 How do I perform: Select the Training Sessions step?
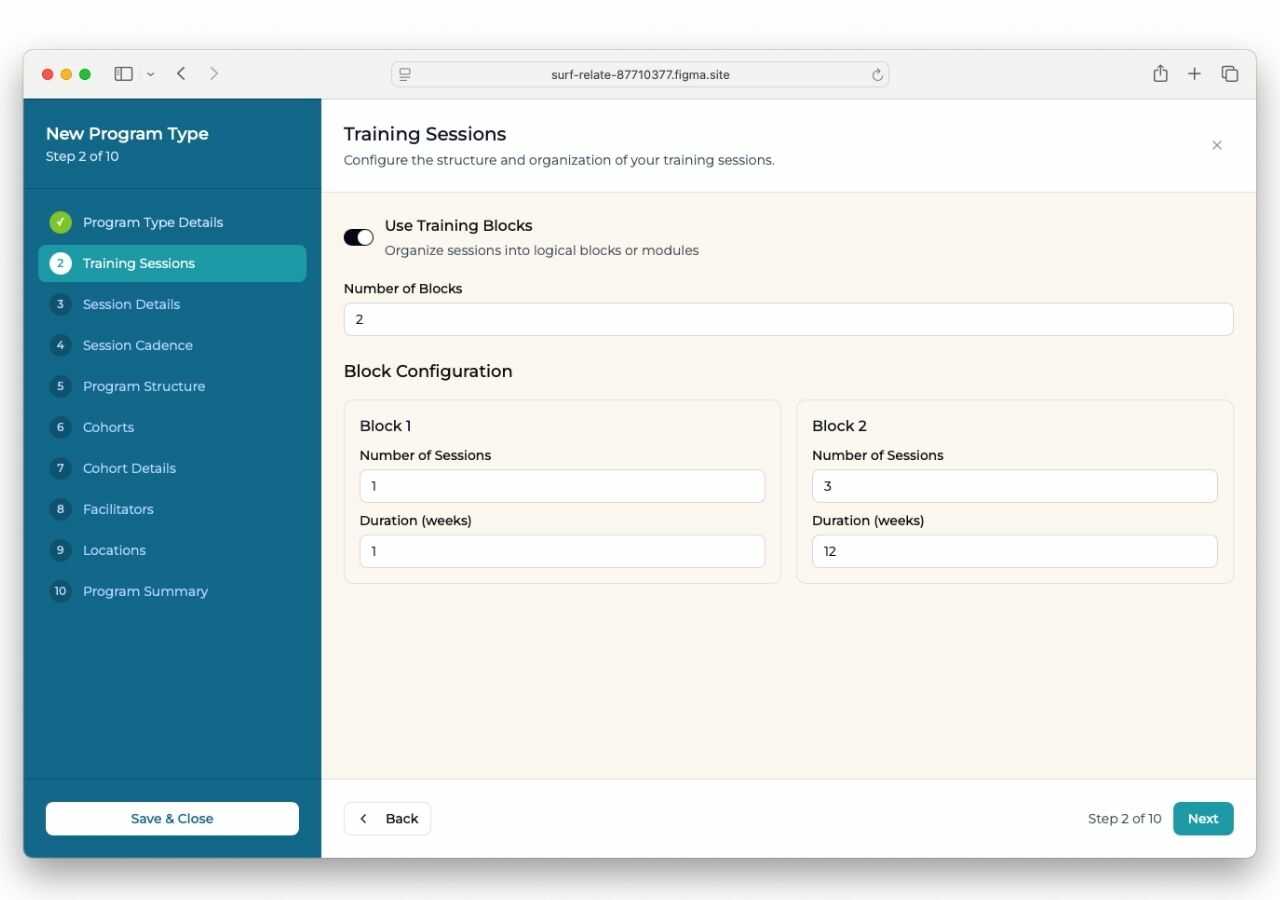tap(172, 263)
